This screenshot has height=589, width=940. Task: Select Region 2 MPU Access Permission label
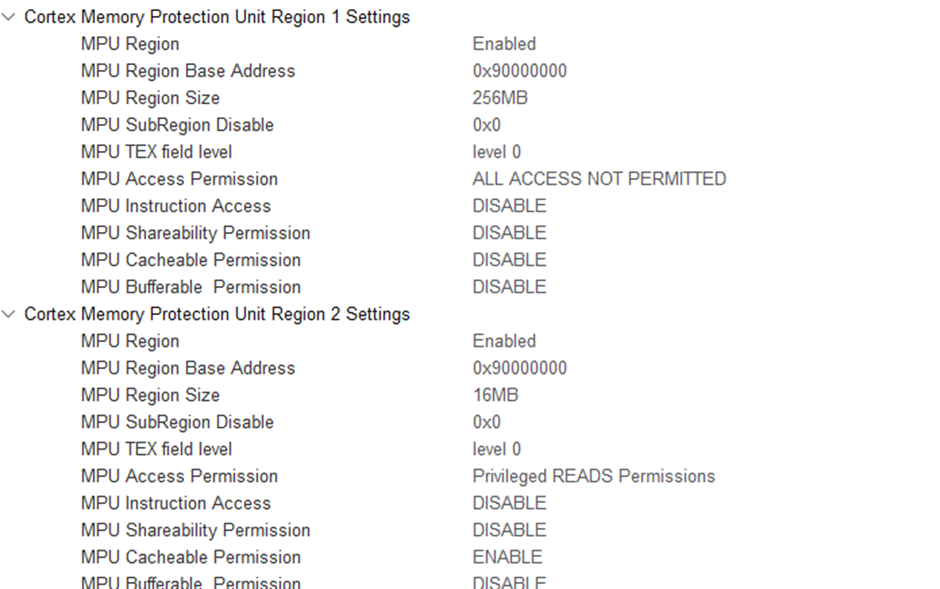pos(179,476)
